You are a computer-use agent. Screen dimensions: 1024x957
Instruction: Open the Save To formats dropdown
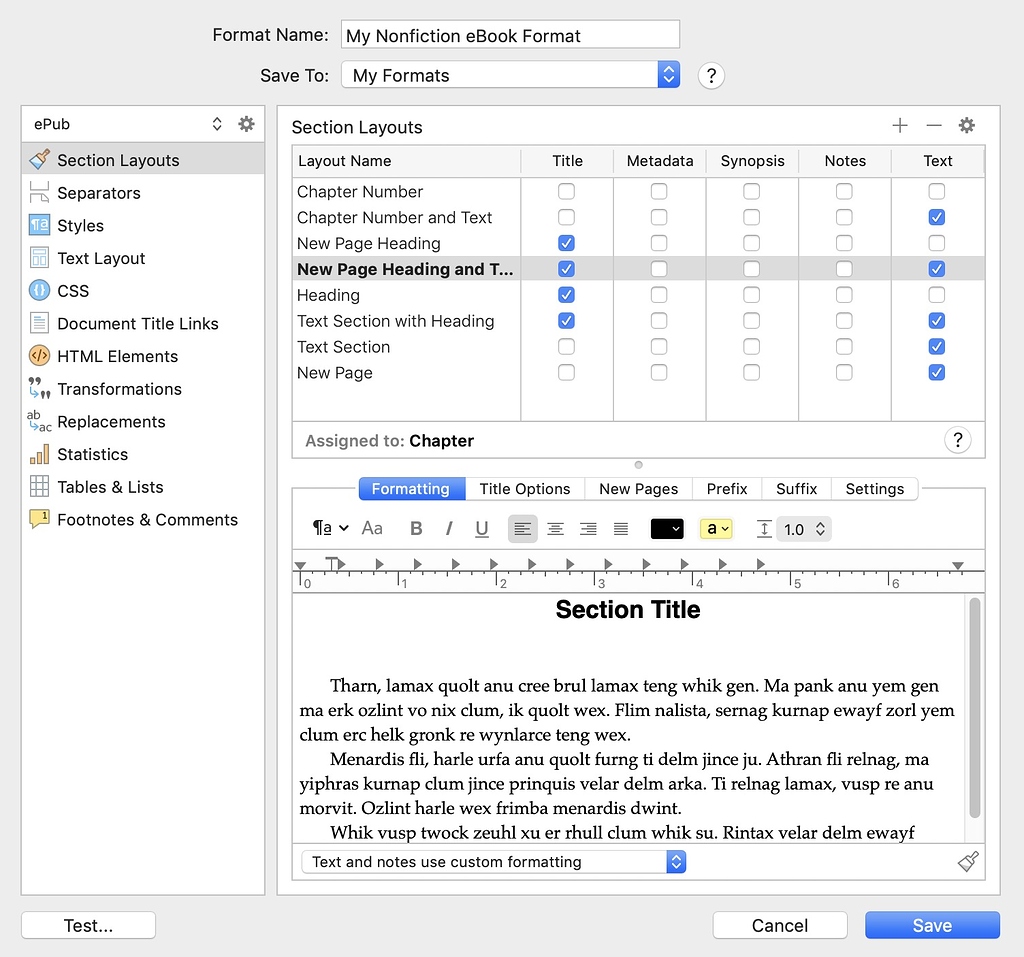(668, 74)
